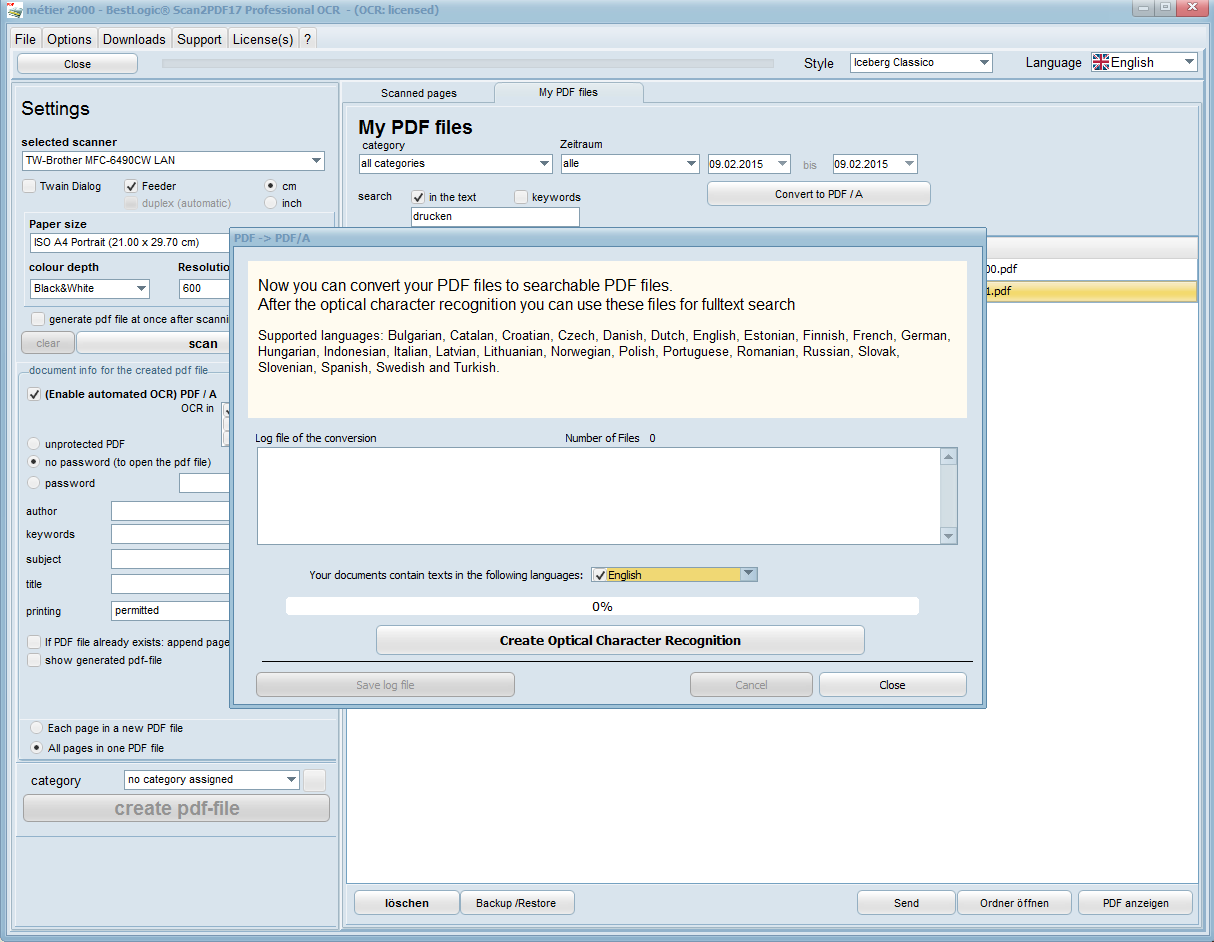Screen dimensions: 1214x942
Task: Open the Options menu
Action: [x=69, y=39]
